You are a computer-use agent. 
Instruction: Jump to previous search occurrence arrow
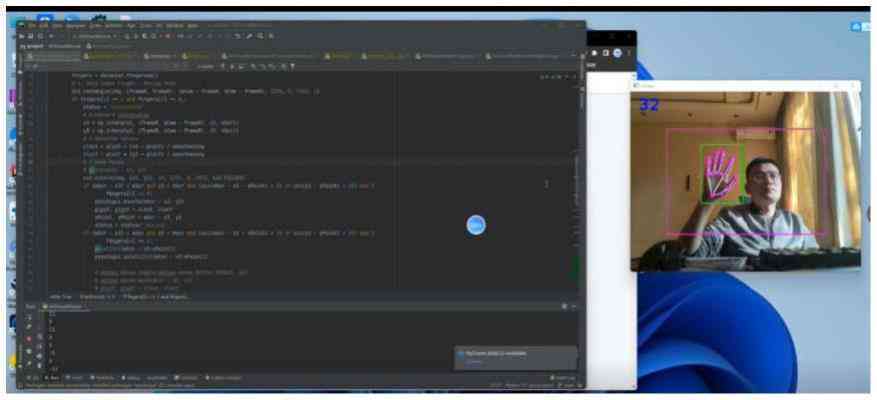[x=222, y=66]
